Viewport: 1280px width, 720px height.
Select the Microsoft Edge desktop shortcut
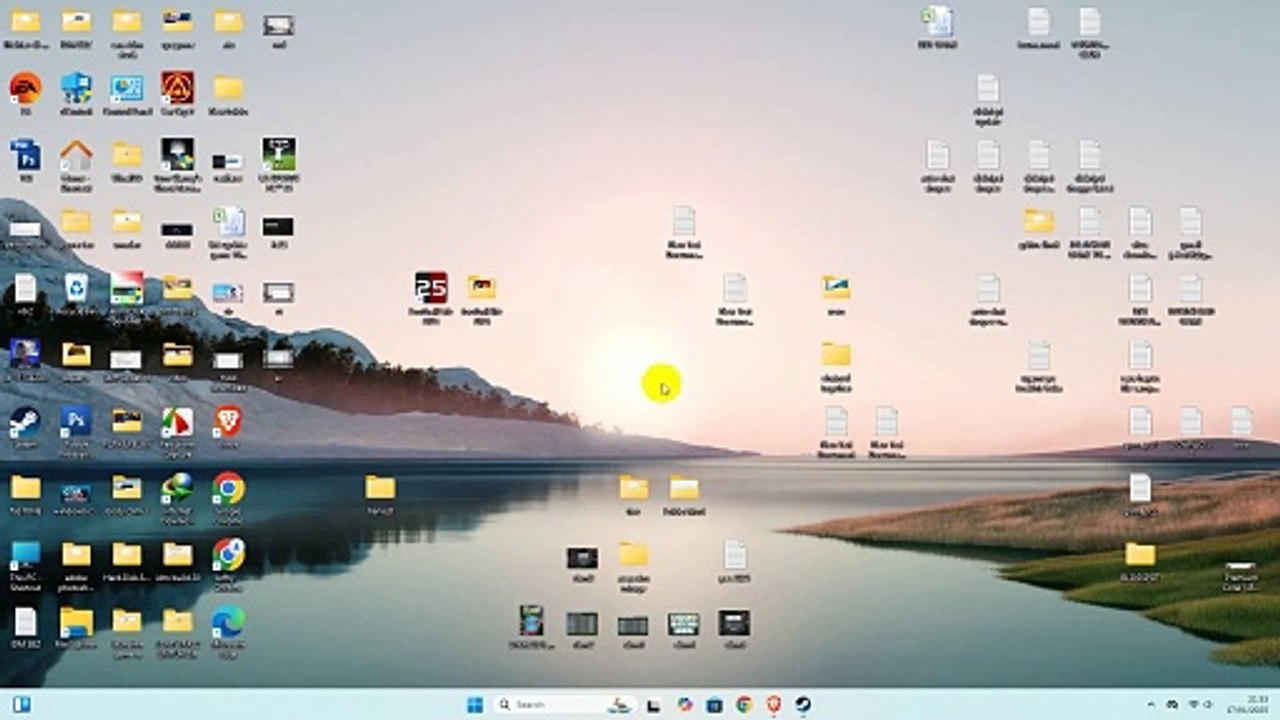[228, 621]
